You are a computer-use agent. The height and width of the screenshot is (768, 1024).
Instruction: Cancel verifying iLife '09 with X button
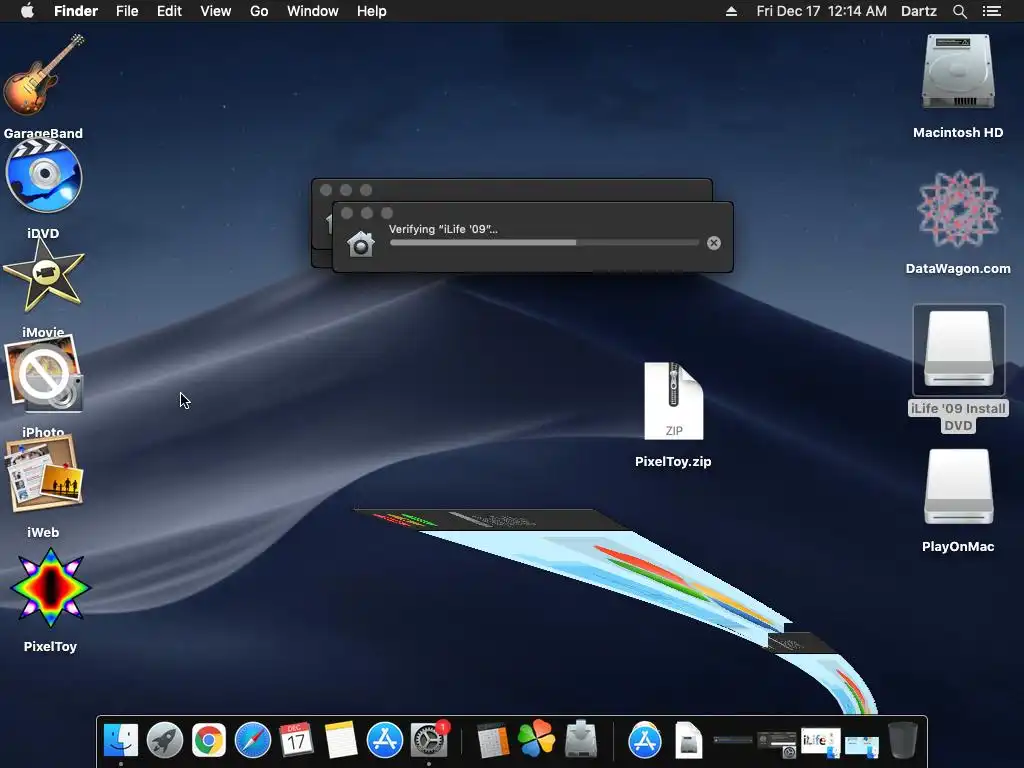click(x=714, y=243)
